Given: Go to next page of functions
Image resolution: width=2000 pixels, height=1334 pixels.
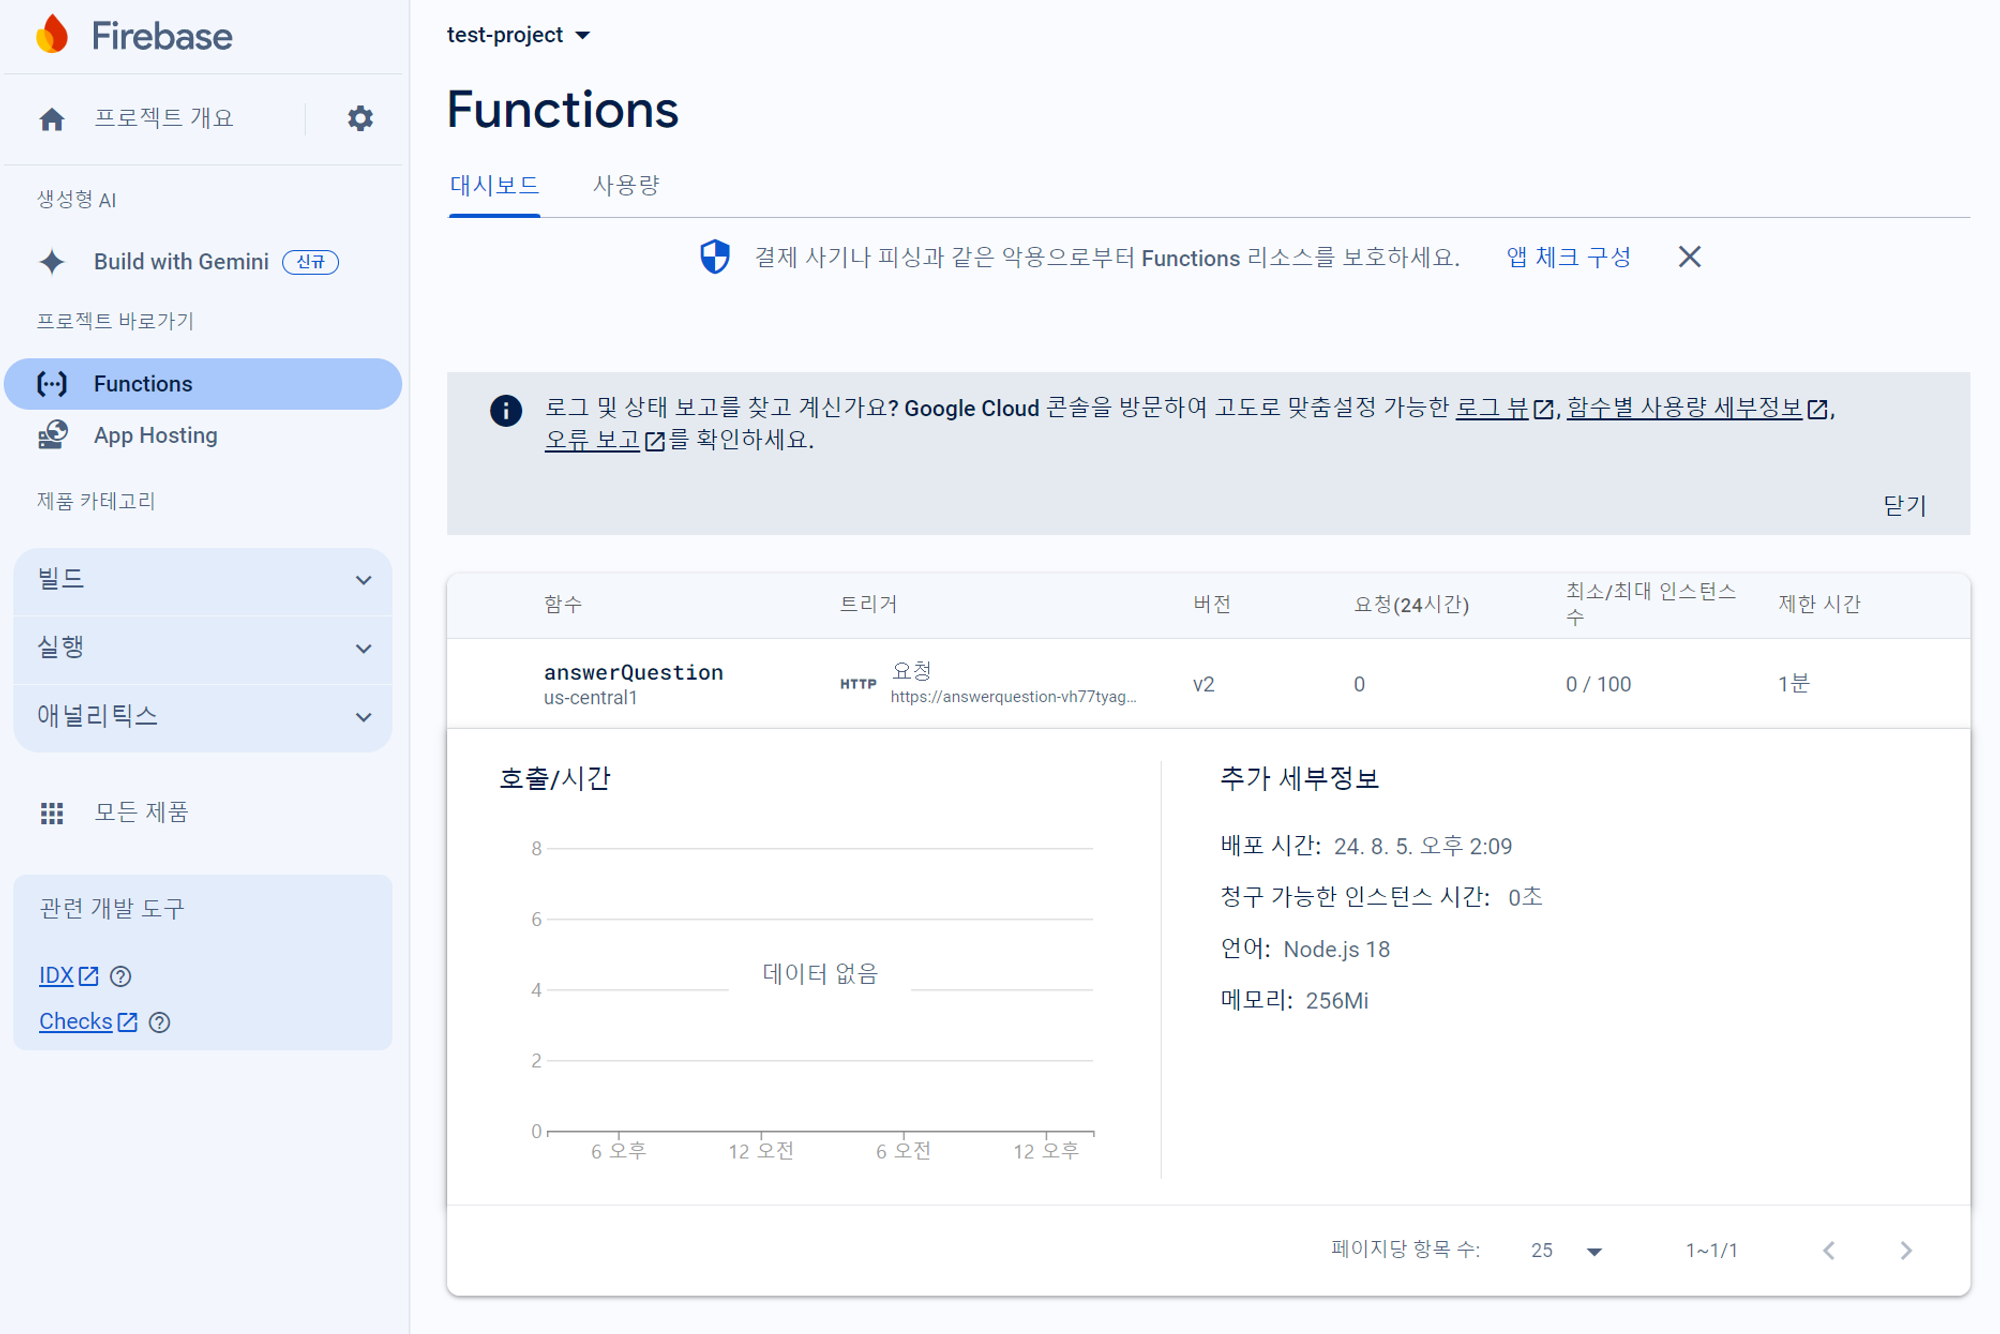Looking at the screenshot, I should pos(1905,1250).
